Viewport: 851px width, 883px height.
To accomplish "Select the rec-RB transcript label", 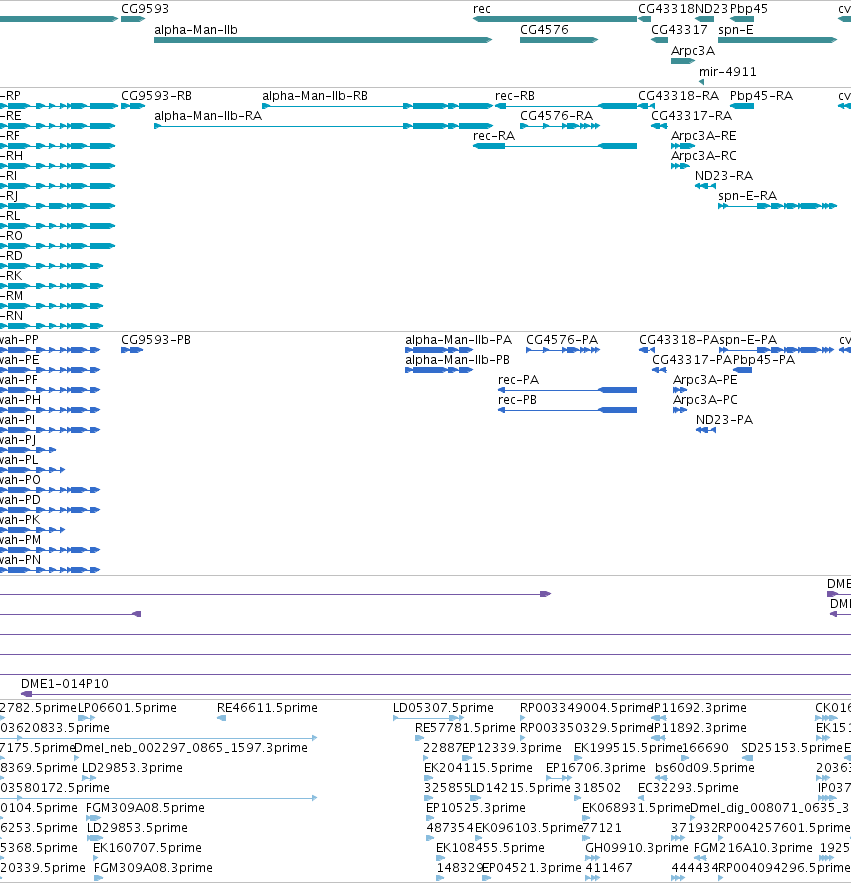I will point(515,96).
